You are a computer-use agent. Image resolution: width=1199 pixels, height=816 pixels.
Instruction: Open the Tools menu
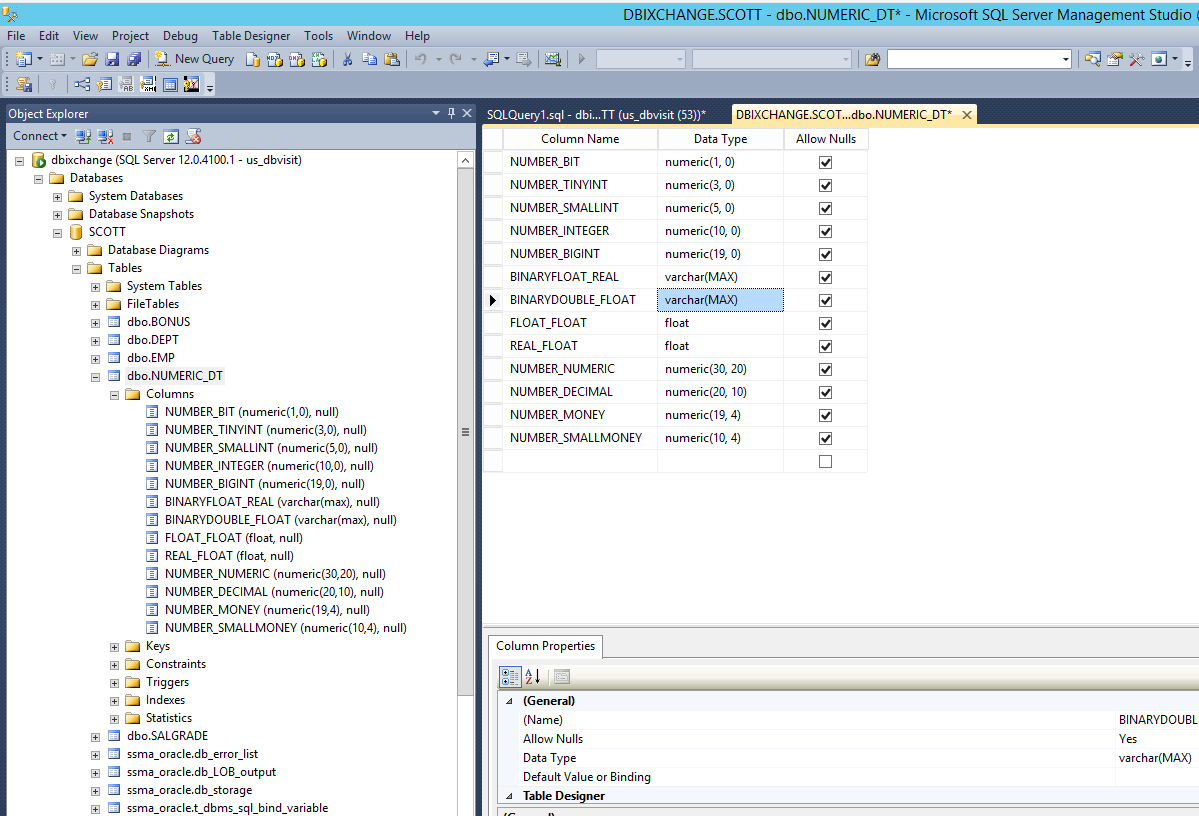tap(318, 36)
